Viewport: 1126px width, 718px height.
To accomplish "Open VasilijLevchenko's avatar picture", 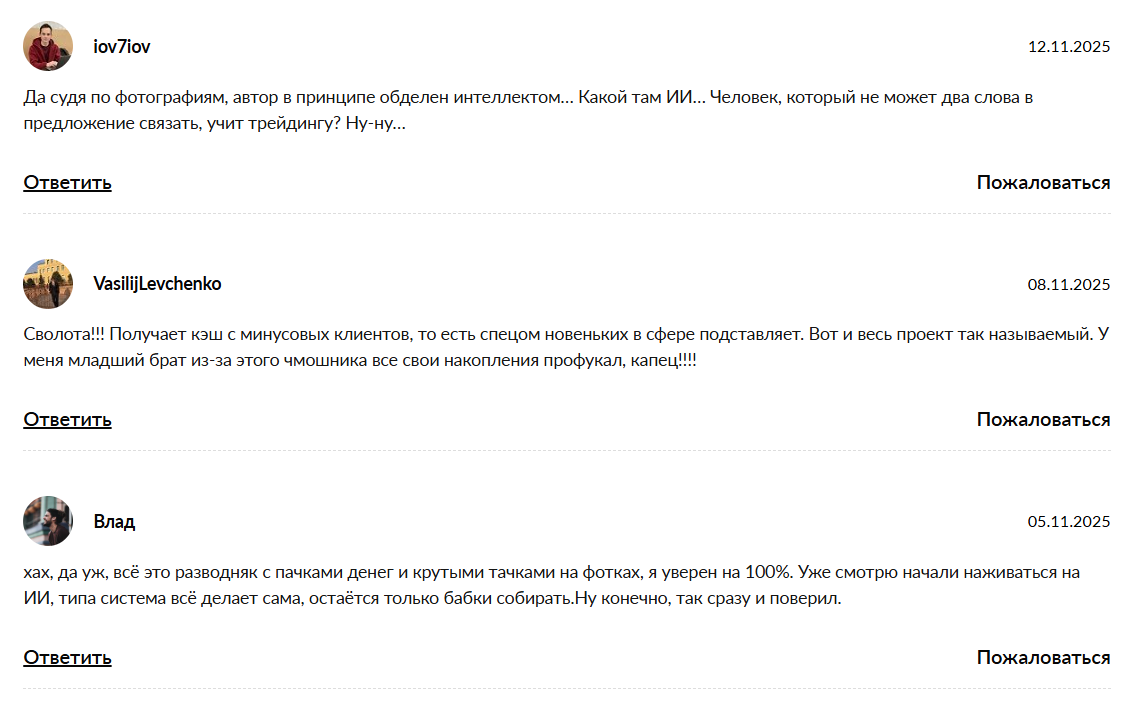I will pyautogui.click(x=48, y=284).
